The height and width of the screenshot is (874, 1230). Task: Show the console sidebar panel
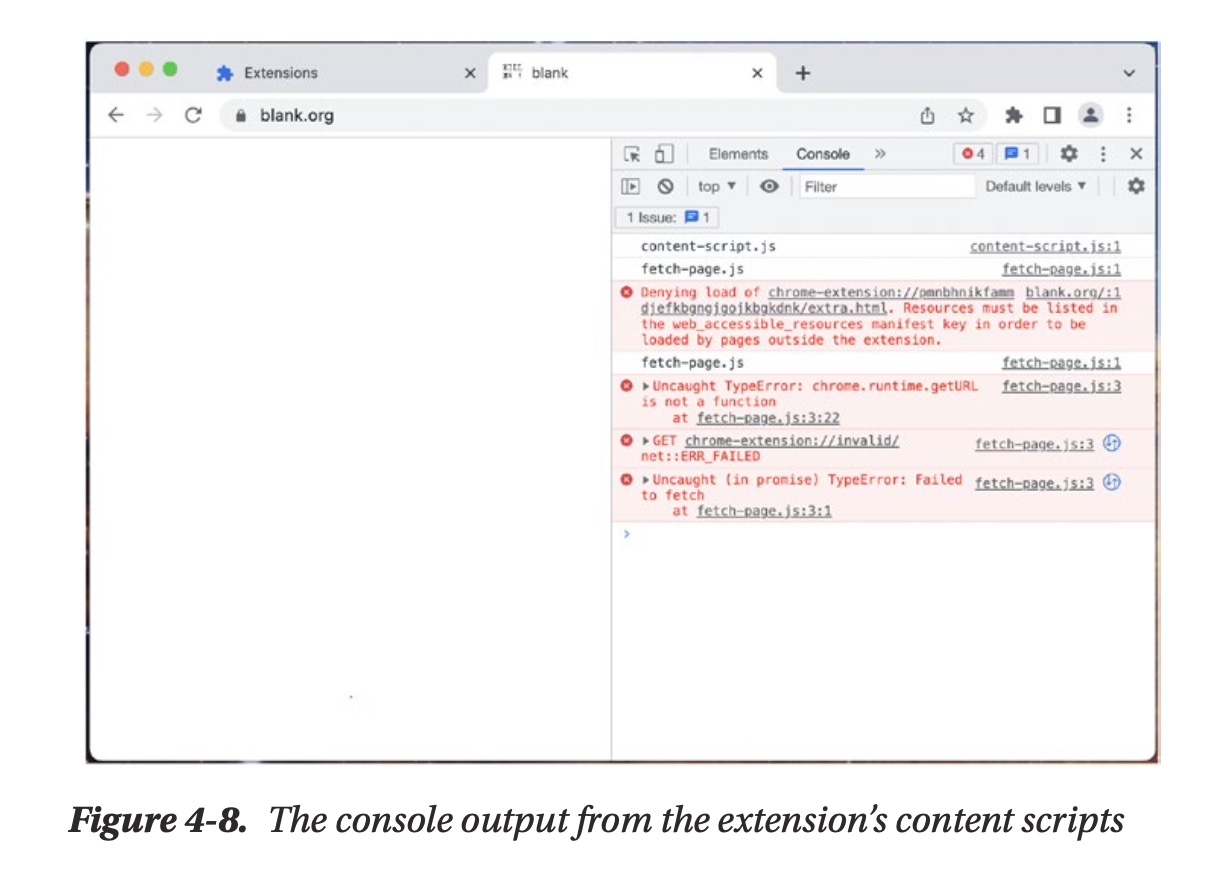tap(630, 186)
